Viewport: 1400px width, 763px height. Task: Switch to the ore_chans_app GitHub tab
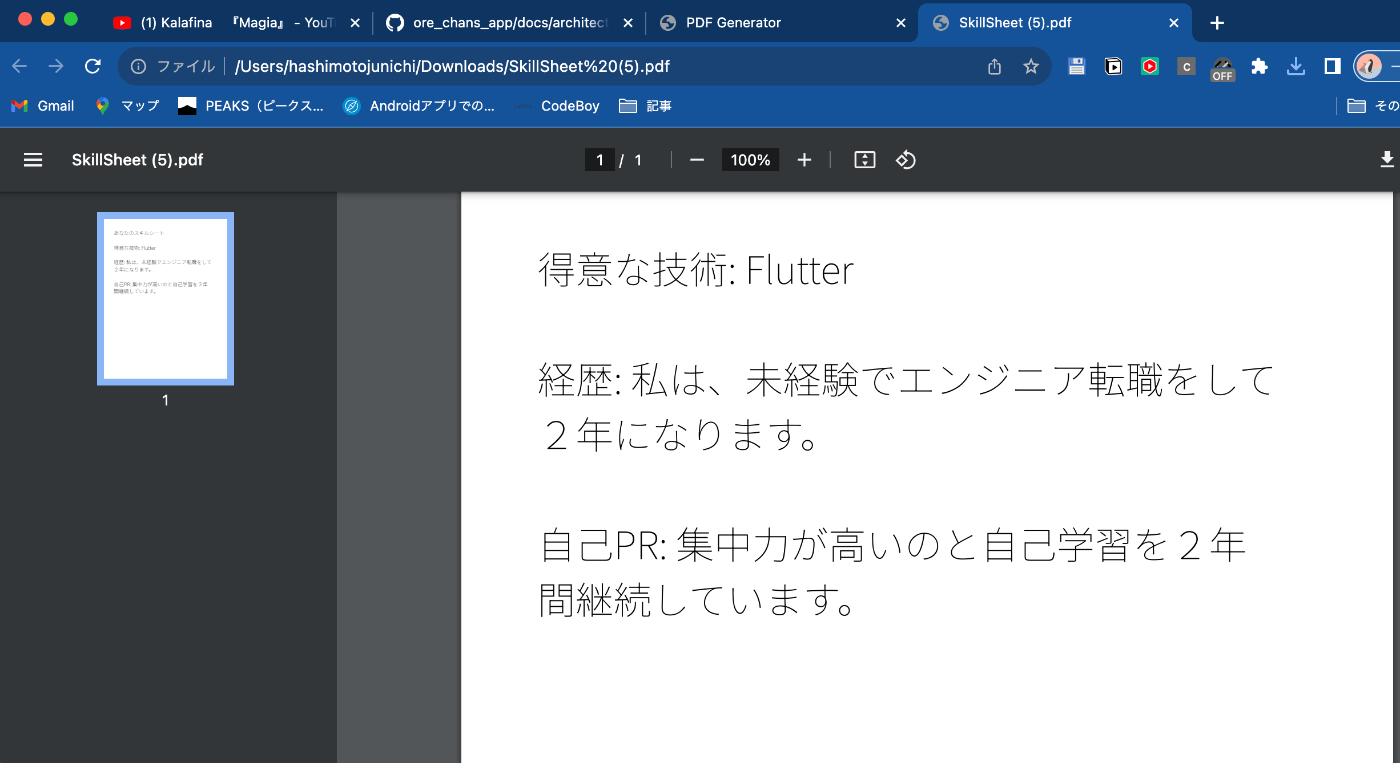pyautogui.click(x=508, y=22)
